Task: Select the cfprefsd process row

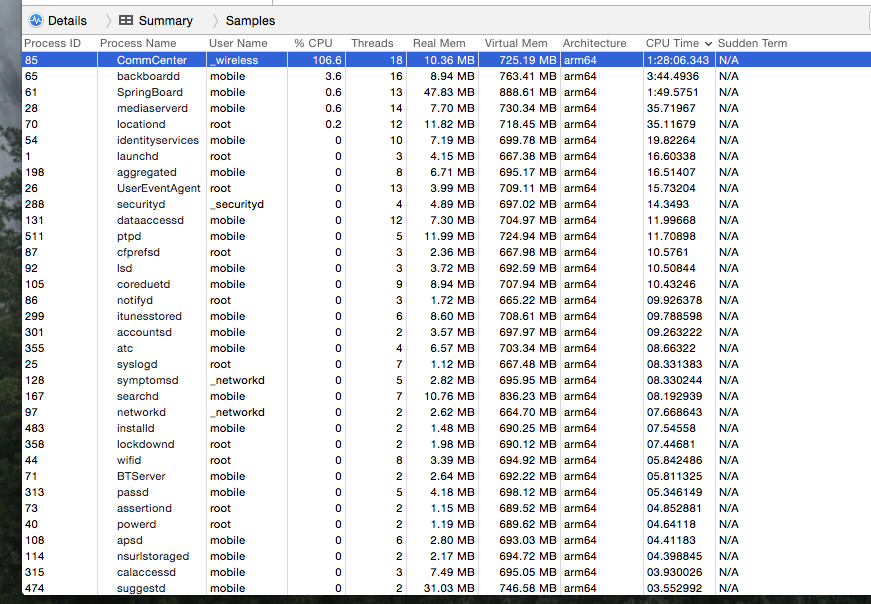Action: (446, 252)
